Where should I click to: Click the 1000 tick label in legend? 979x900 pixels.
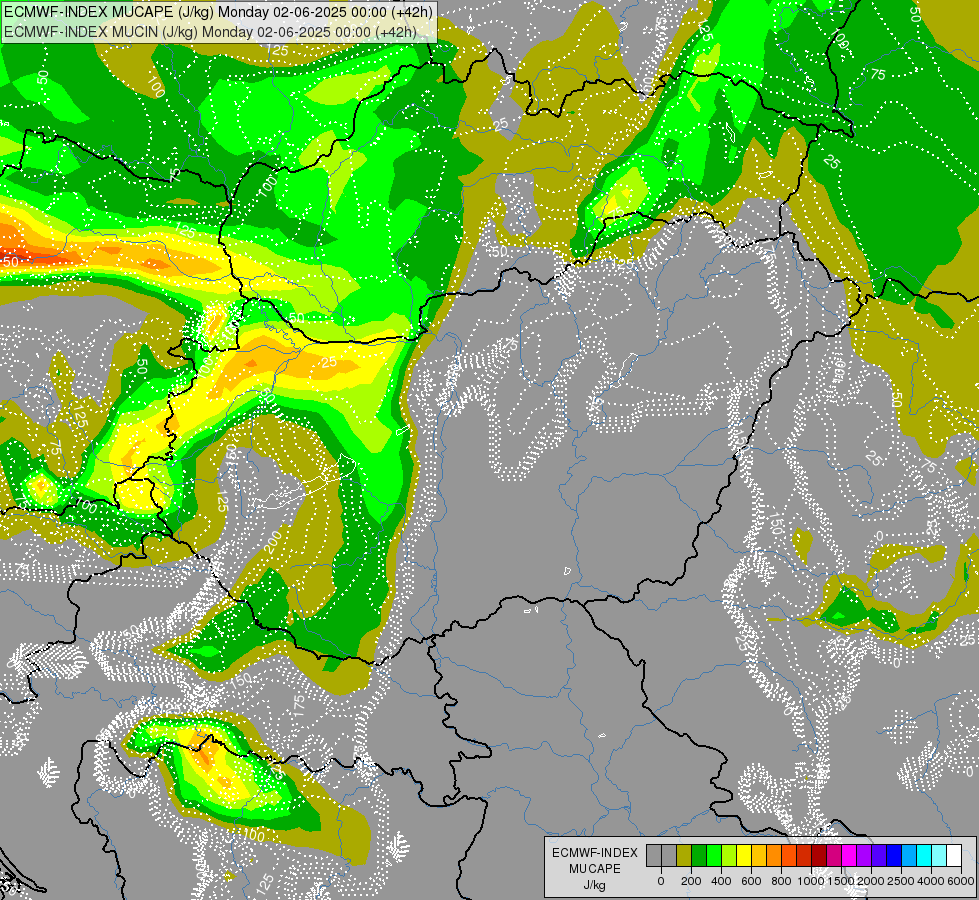[811, 881]
